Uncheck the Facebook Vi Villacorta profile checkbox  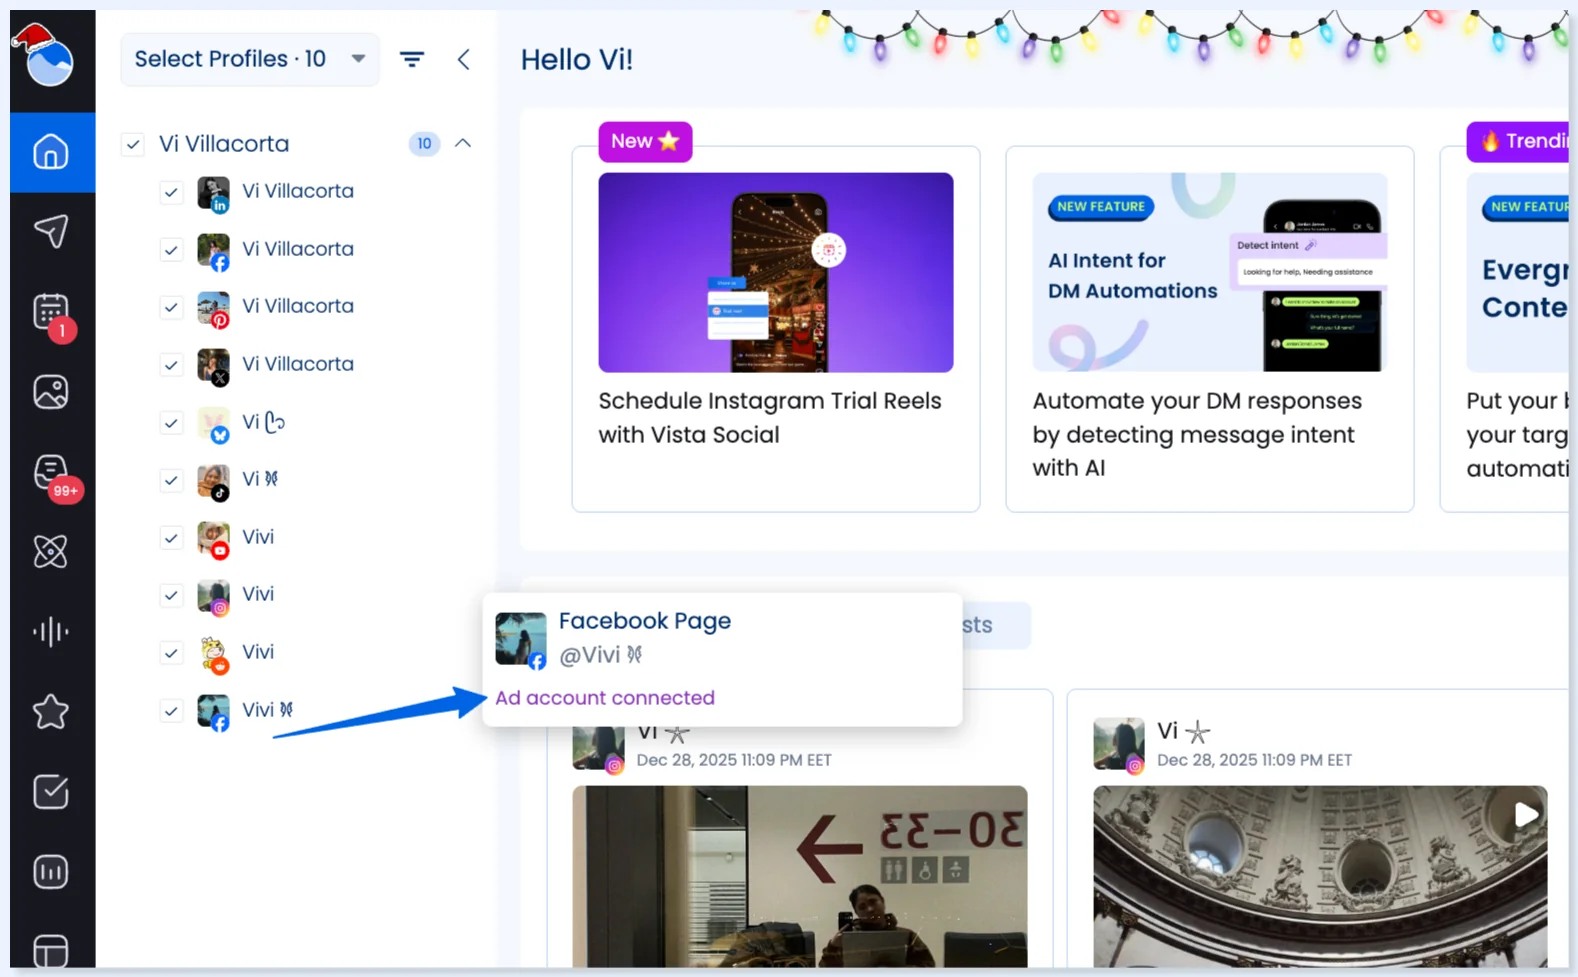pyautogui.click(x=171, y=250)
